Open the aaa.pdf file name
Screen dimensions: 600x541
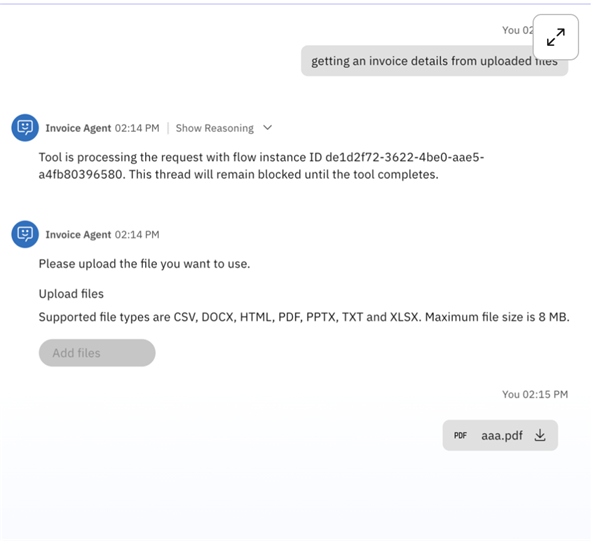(501, 436)
